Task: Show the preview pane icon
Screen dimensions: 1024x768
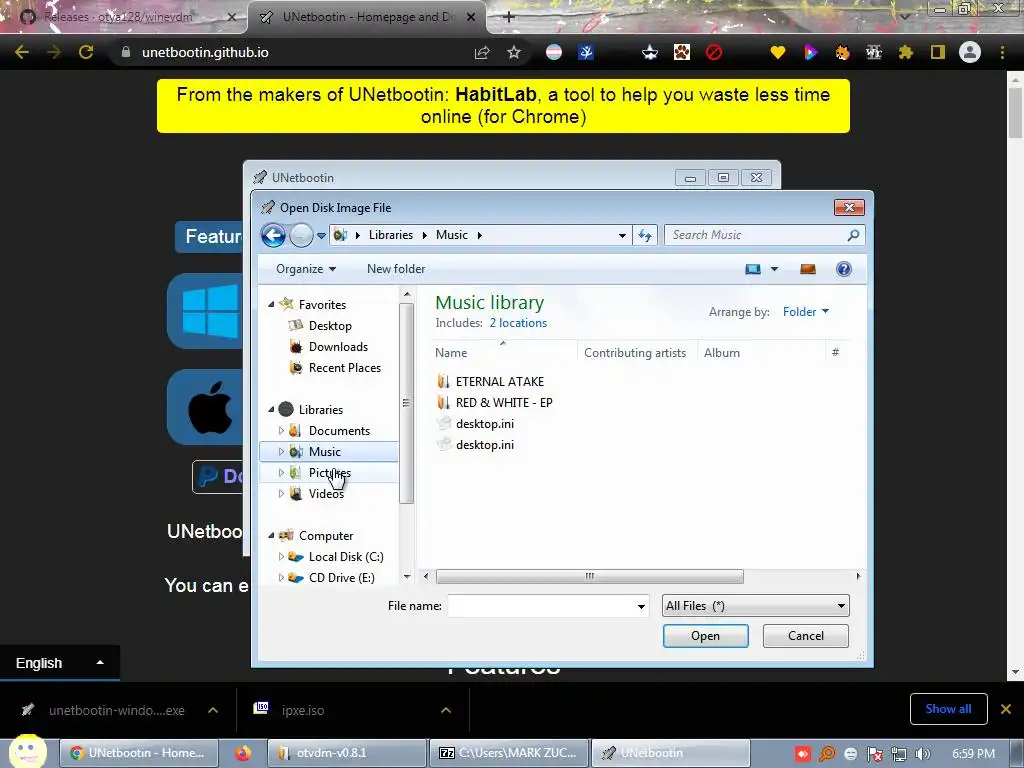Action: (808, 269)
